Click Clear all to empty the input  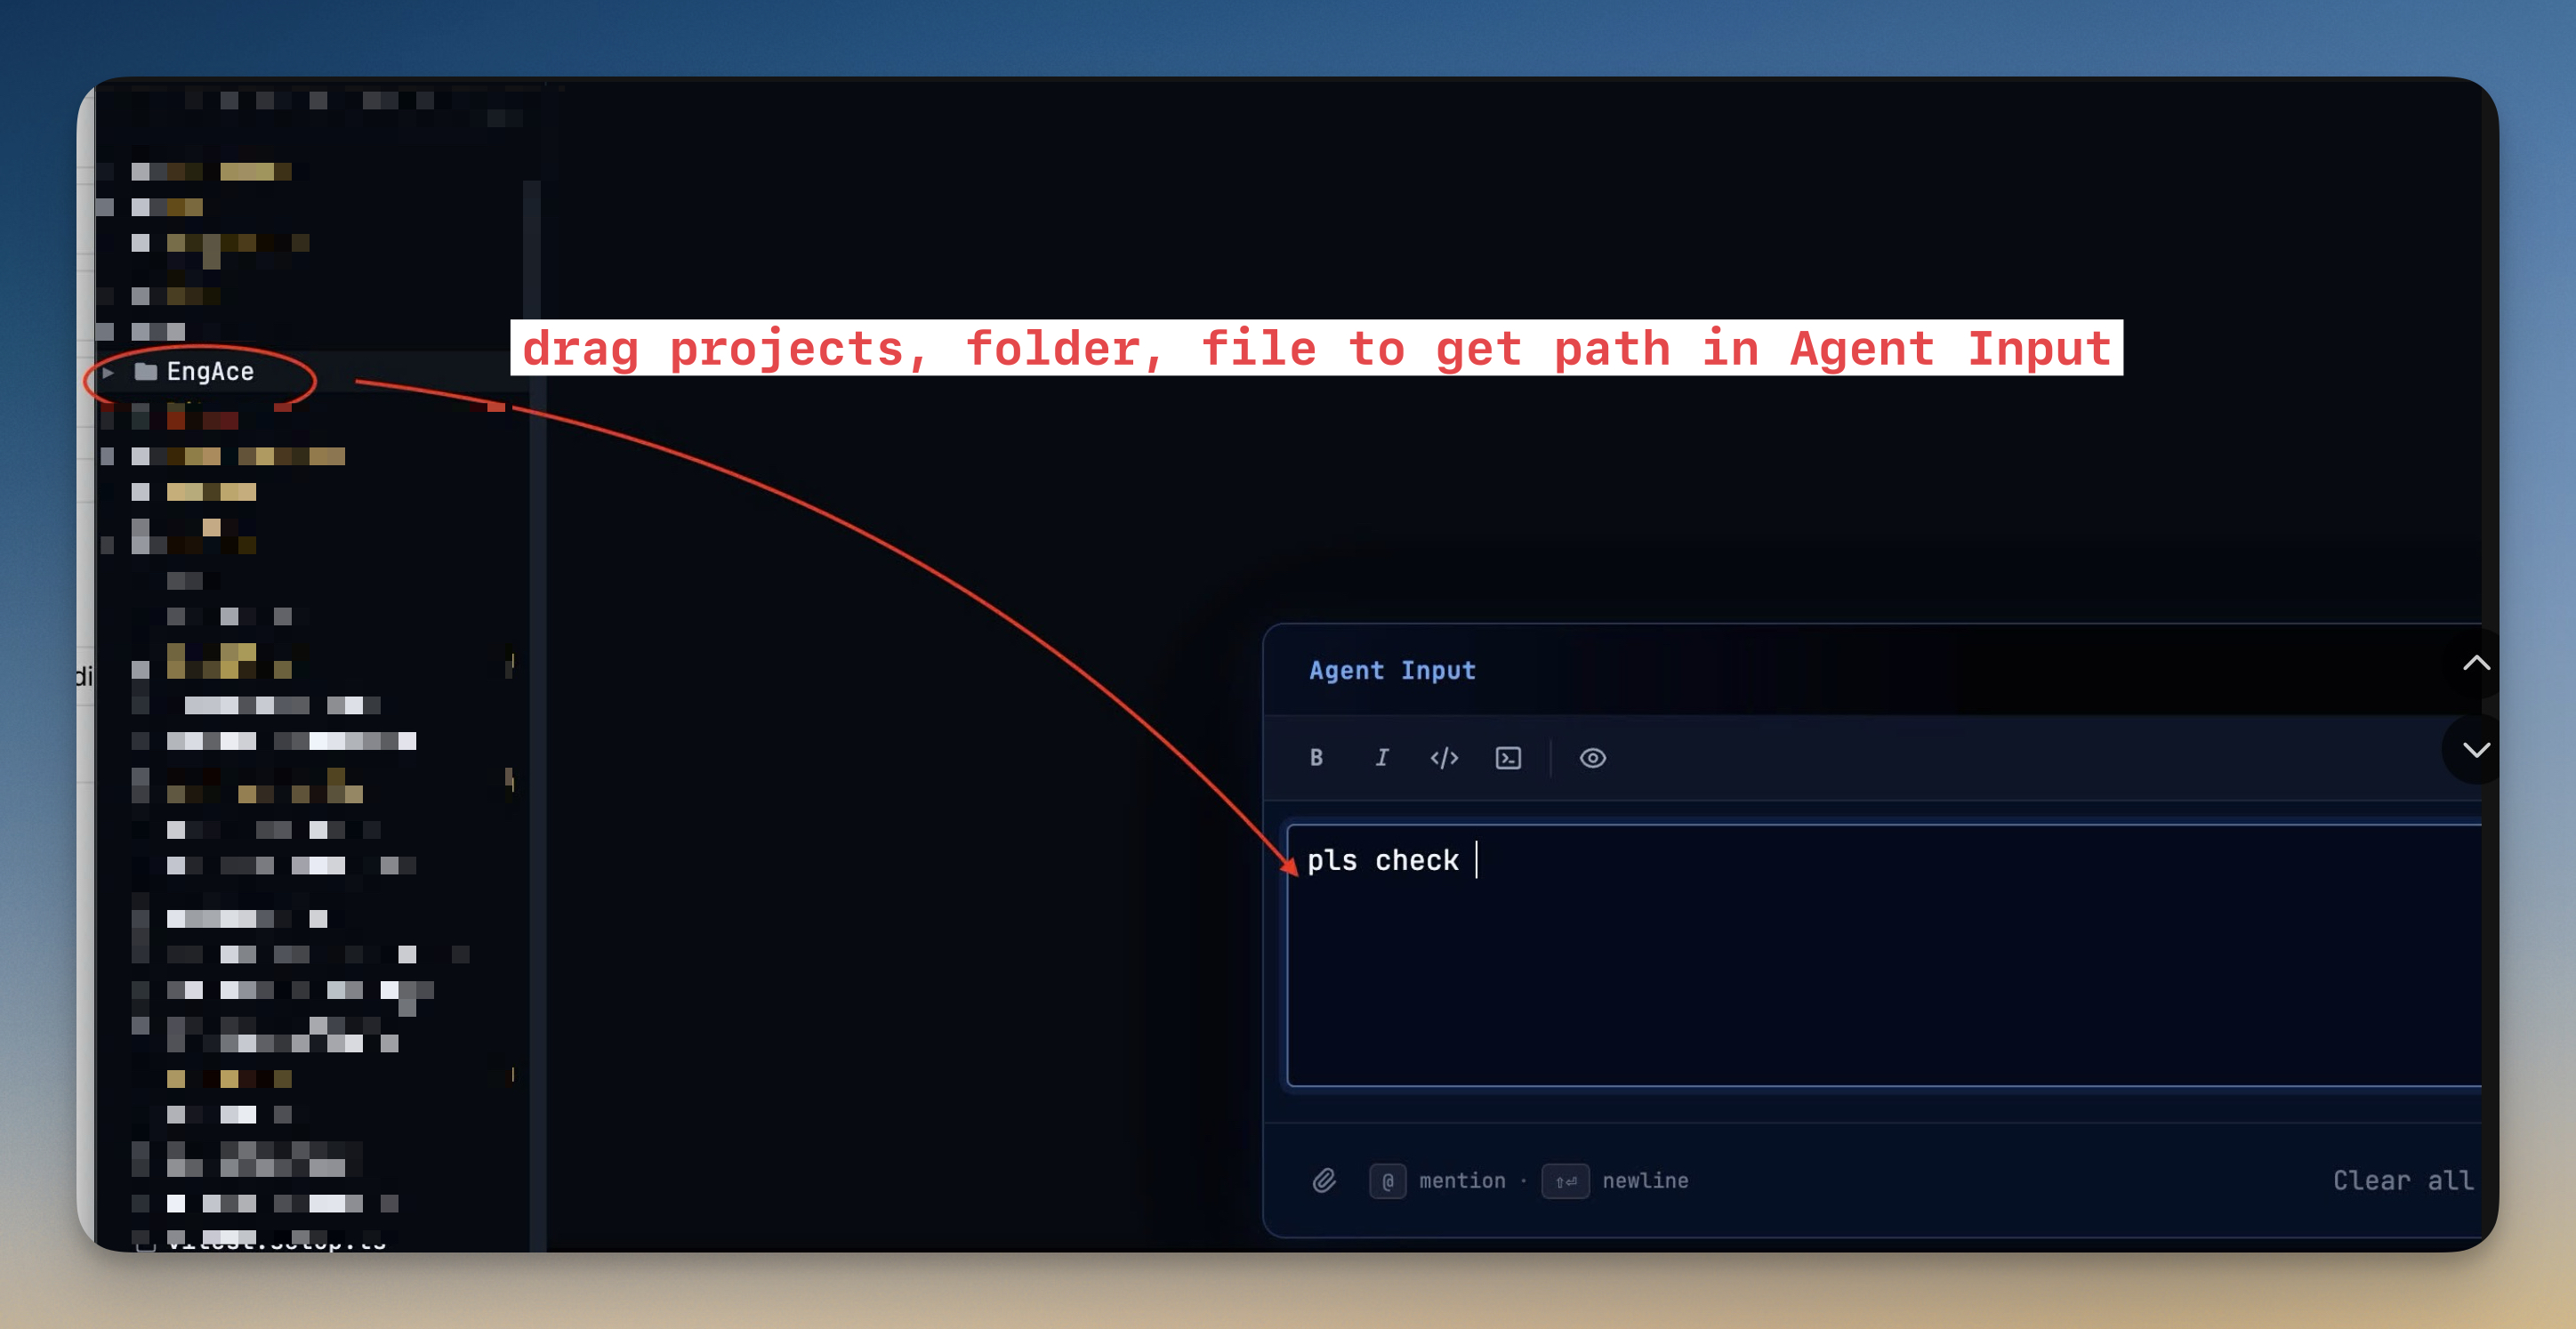2404,1181
